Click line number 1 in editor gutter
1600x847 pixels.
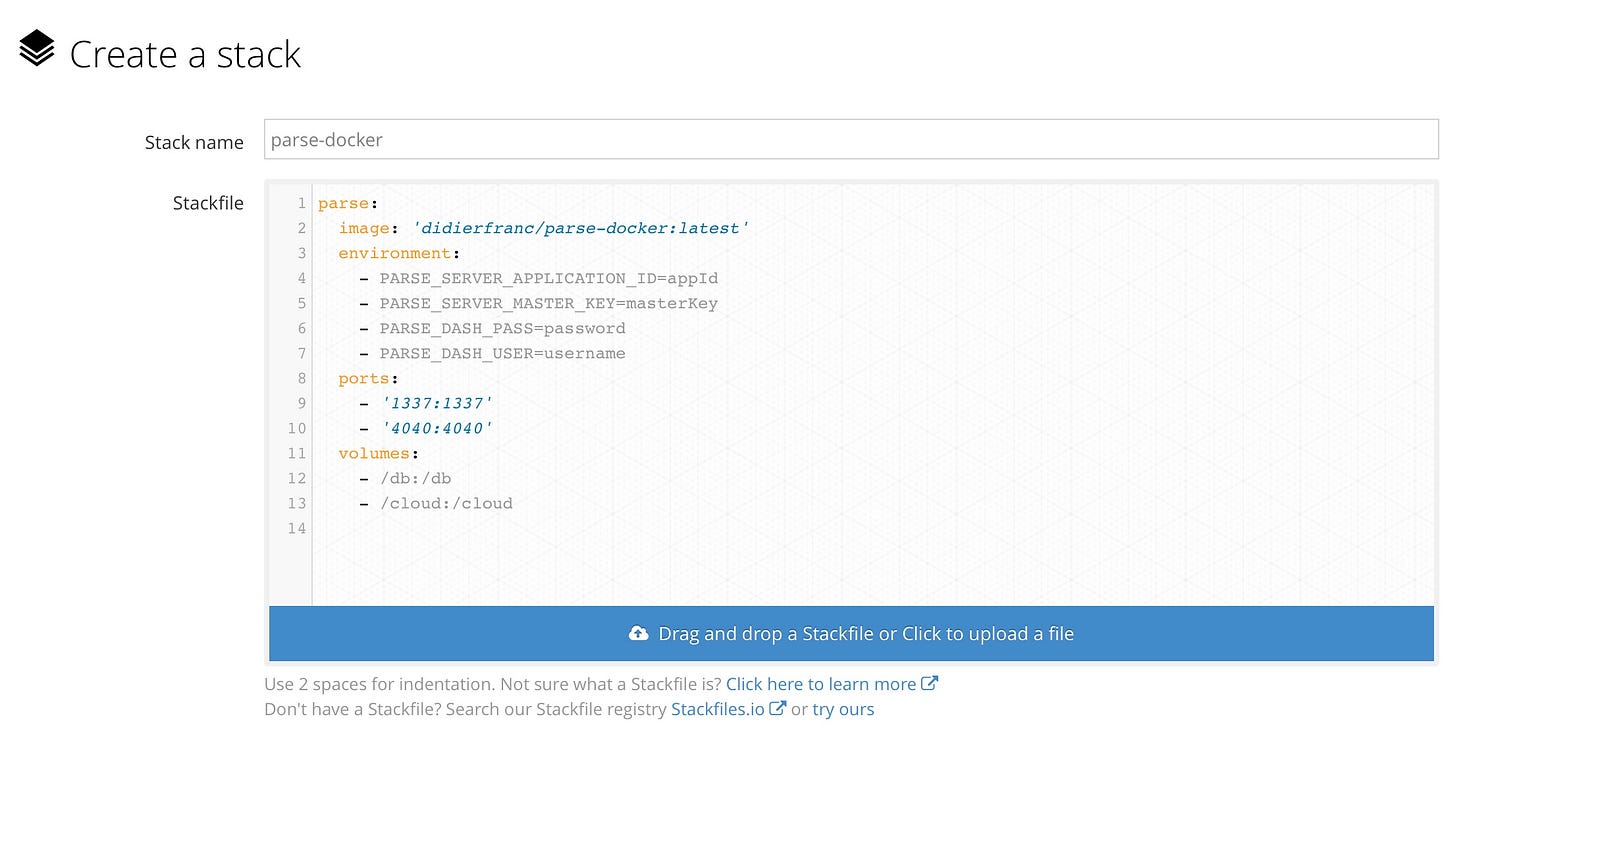click(302, 203)
